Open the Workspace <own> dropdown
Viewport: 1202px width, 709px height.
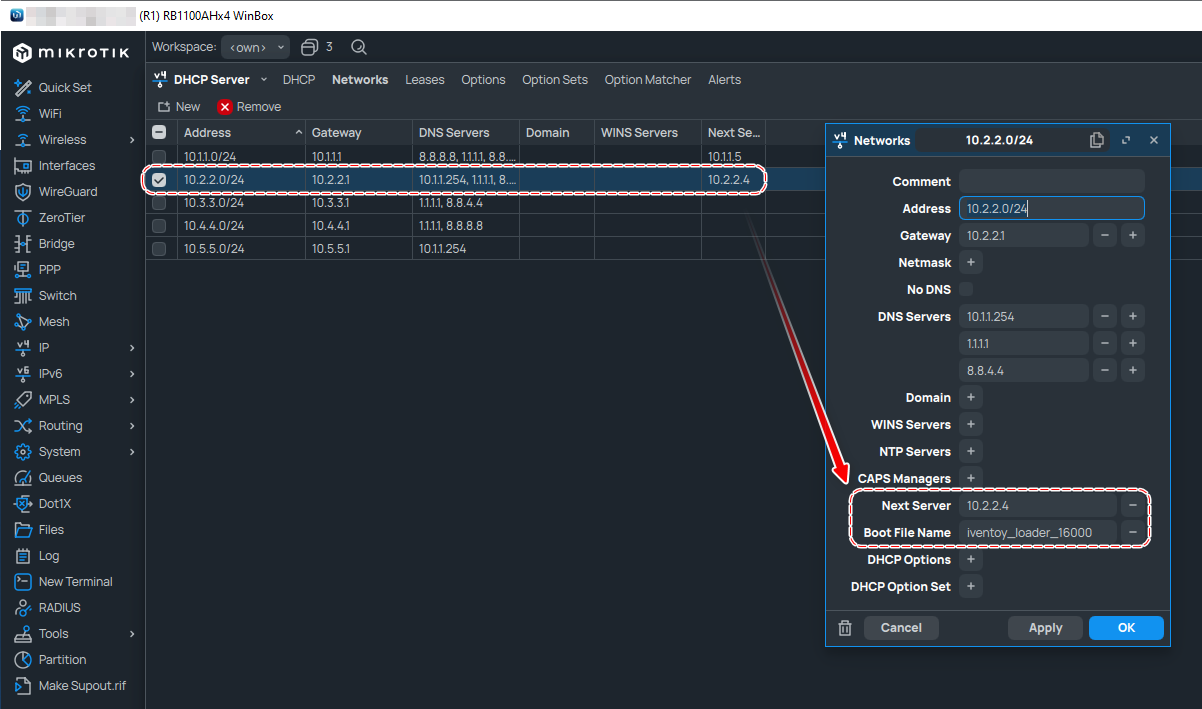[255, 47]
